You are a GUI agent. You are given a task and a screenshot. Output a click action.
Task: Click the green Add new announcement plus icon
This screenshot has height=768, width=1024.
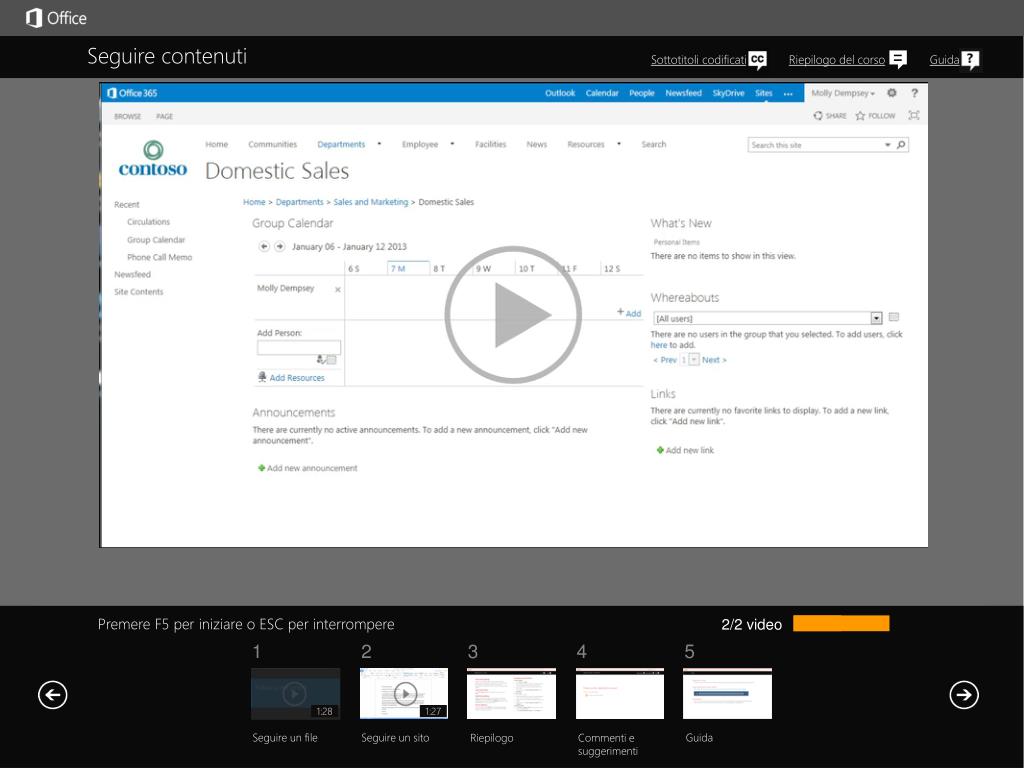pyautogui.click(x=261, y=468)
